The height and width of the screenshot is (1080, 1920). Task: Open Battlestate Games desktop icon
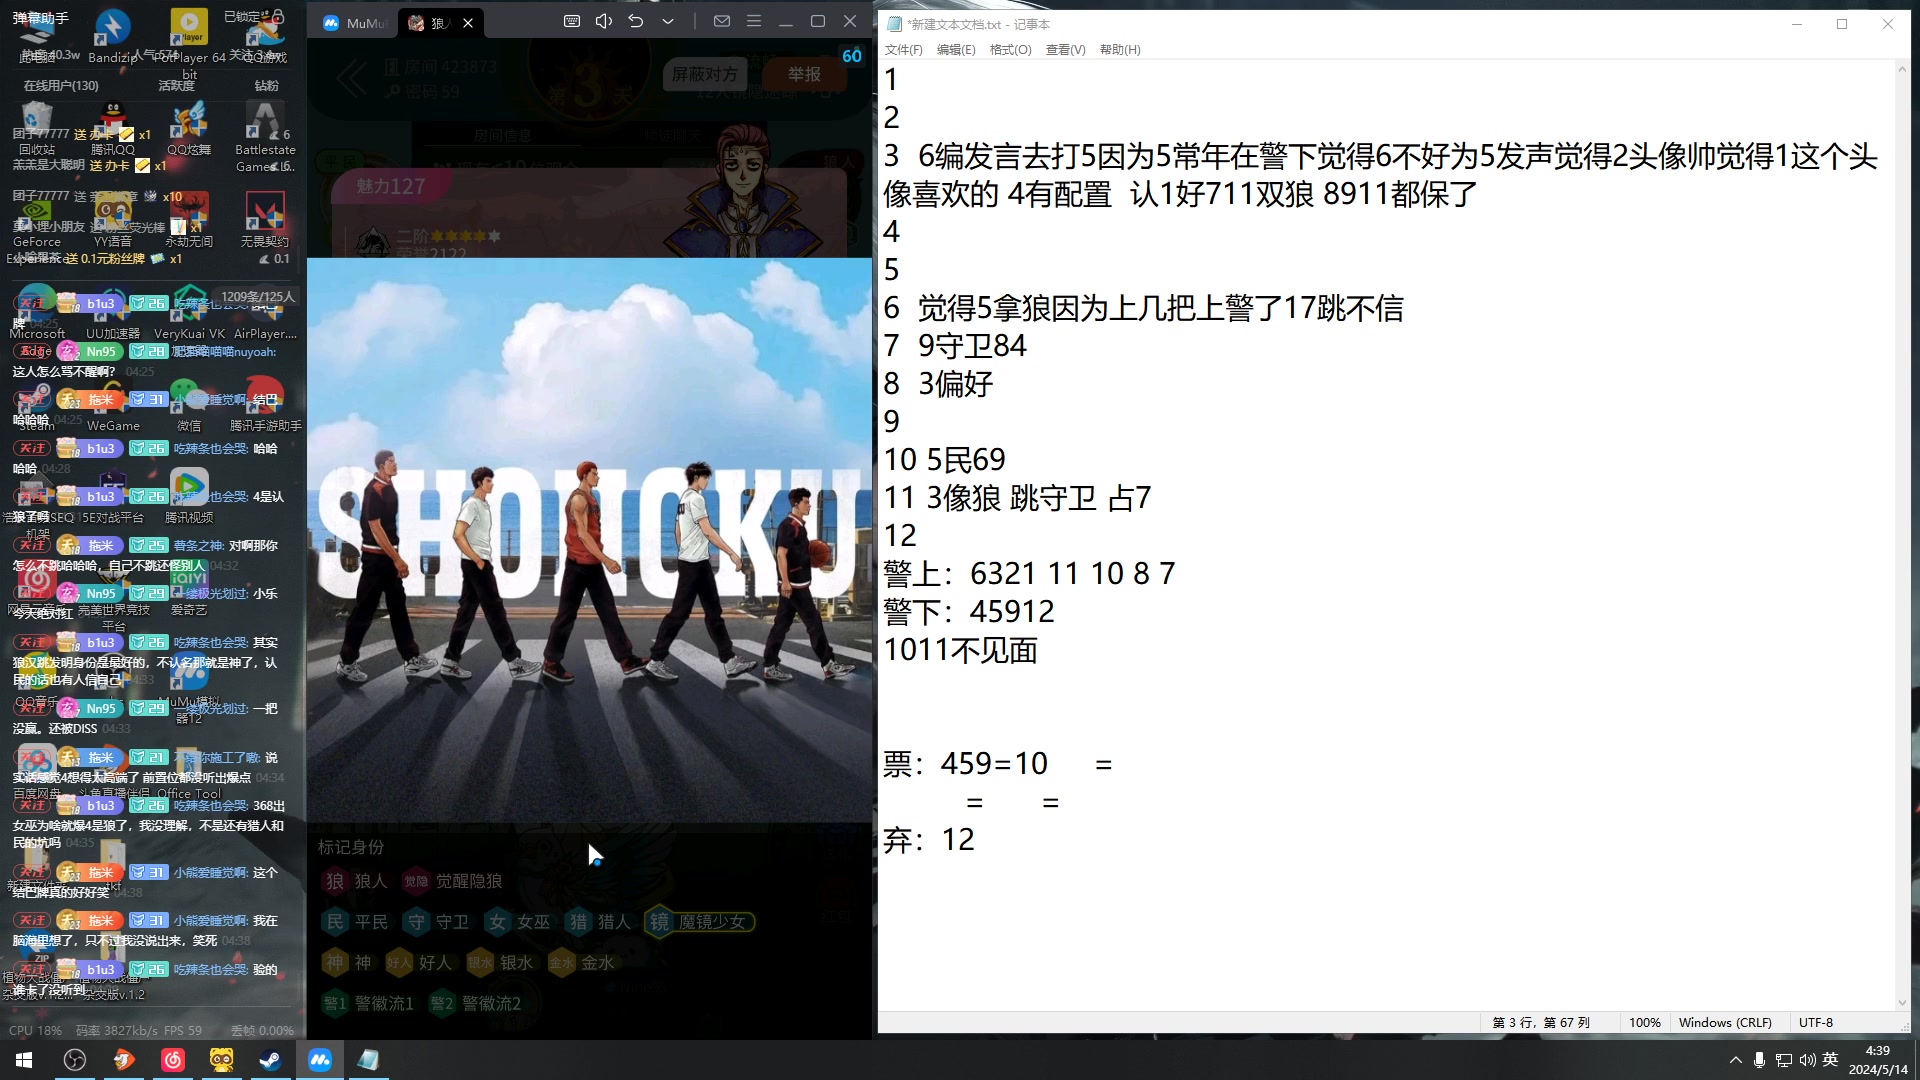click(x=265, y=138)
